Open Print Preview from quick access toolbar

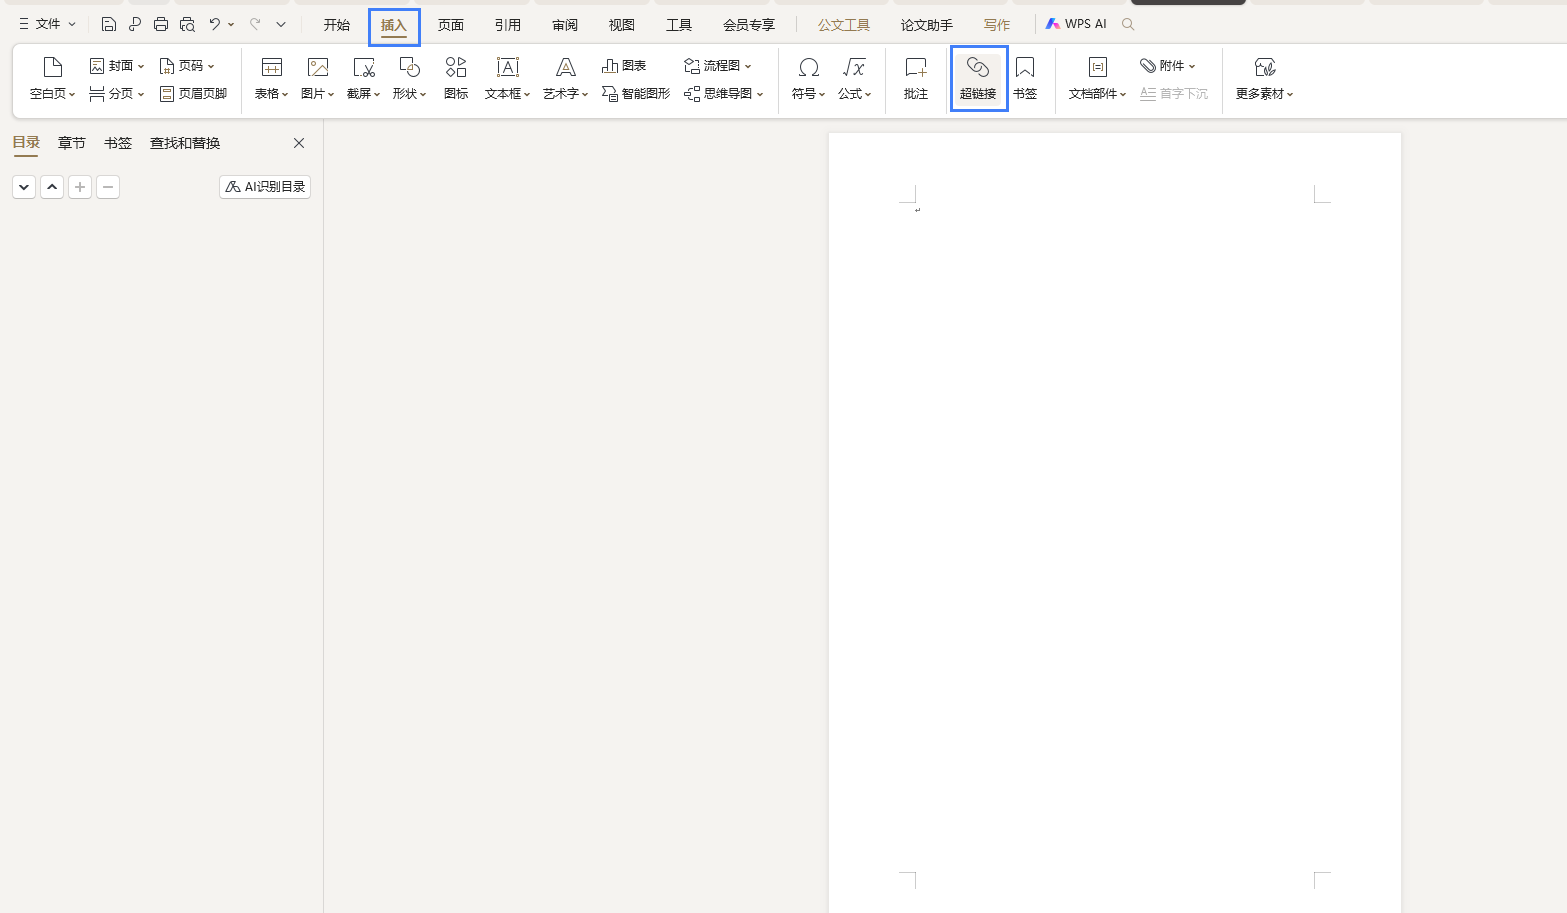click(x=187, y=24)
